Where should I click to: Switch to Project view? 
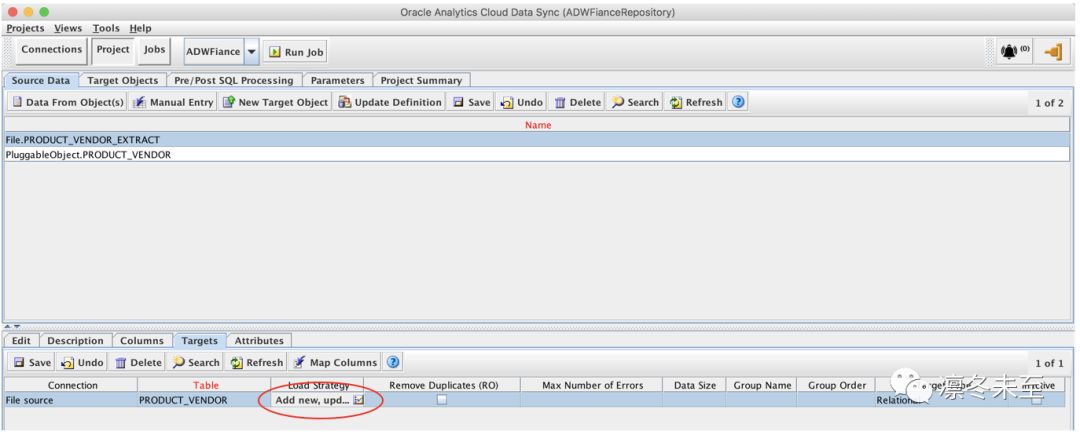tap(113, 50)
